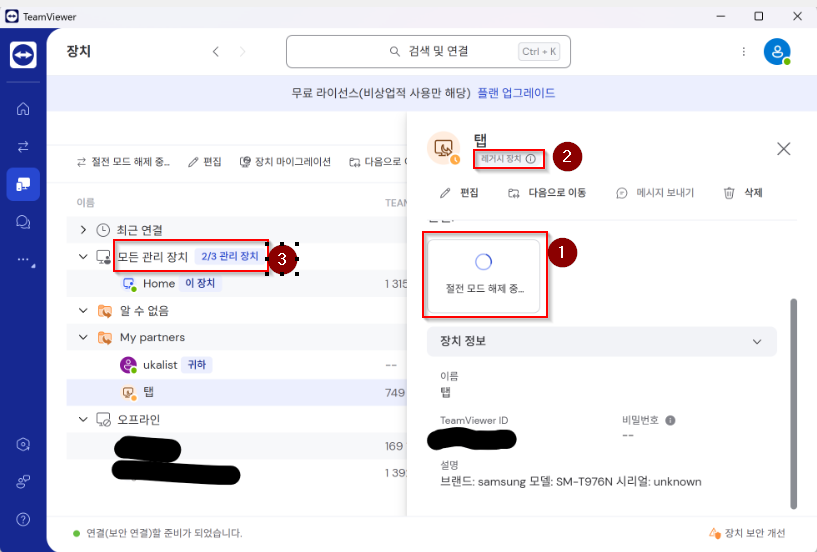This screenshot has height=552, width=817.
Task: Click the 이름 column header
Action: pyautogui.click(x=85, y=203)
